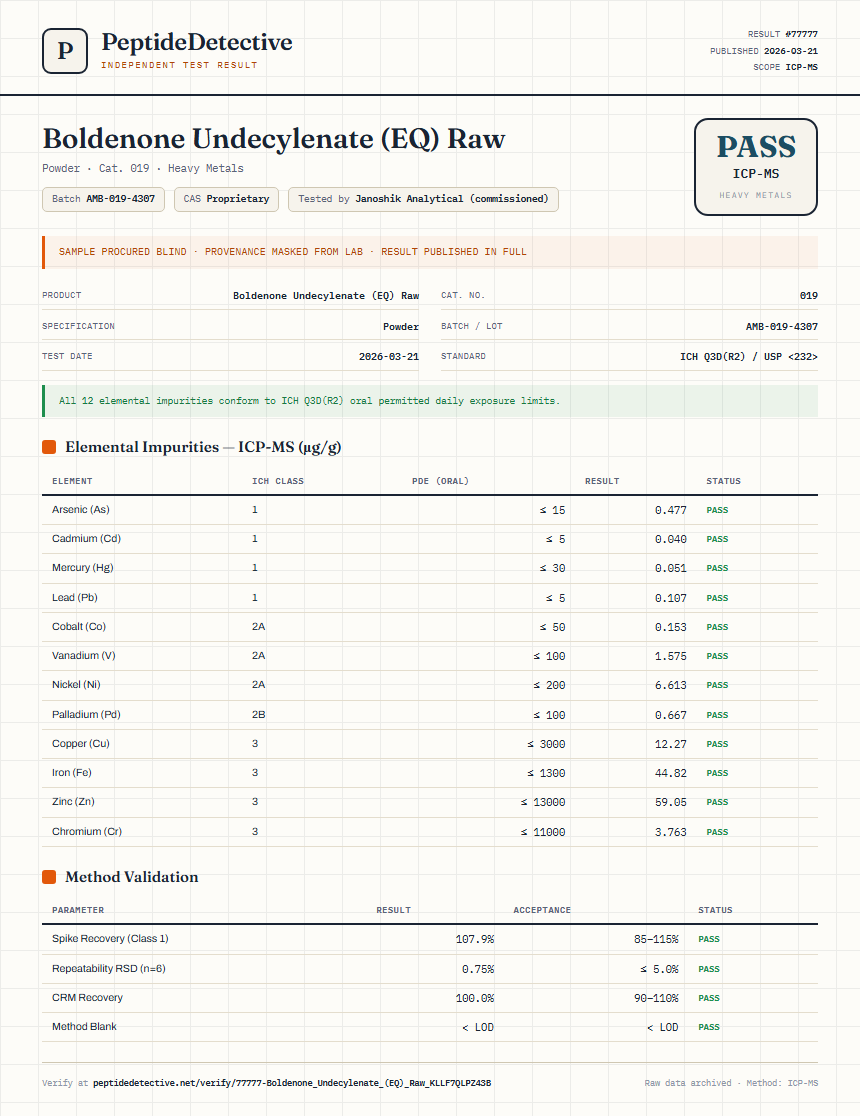Screen dimensions: 860x1116
Task: Click the Iron (Fe) row label
Action: 72,773
